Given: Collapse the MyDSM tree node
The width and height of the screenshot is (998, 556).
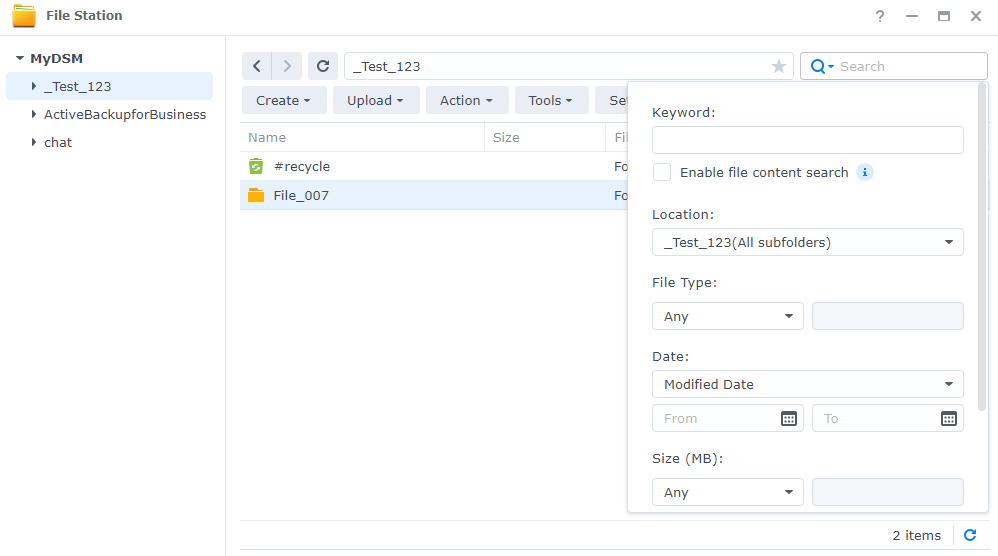Looking at the screenshot, I should pyautogui.click(x=20, y=58).
